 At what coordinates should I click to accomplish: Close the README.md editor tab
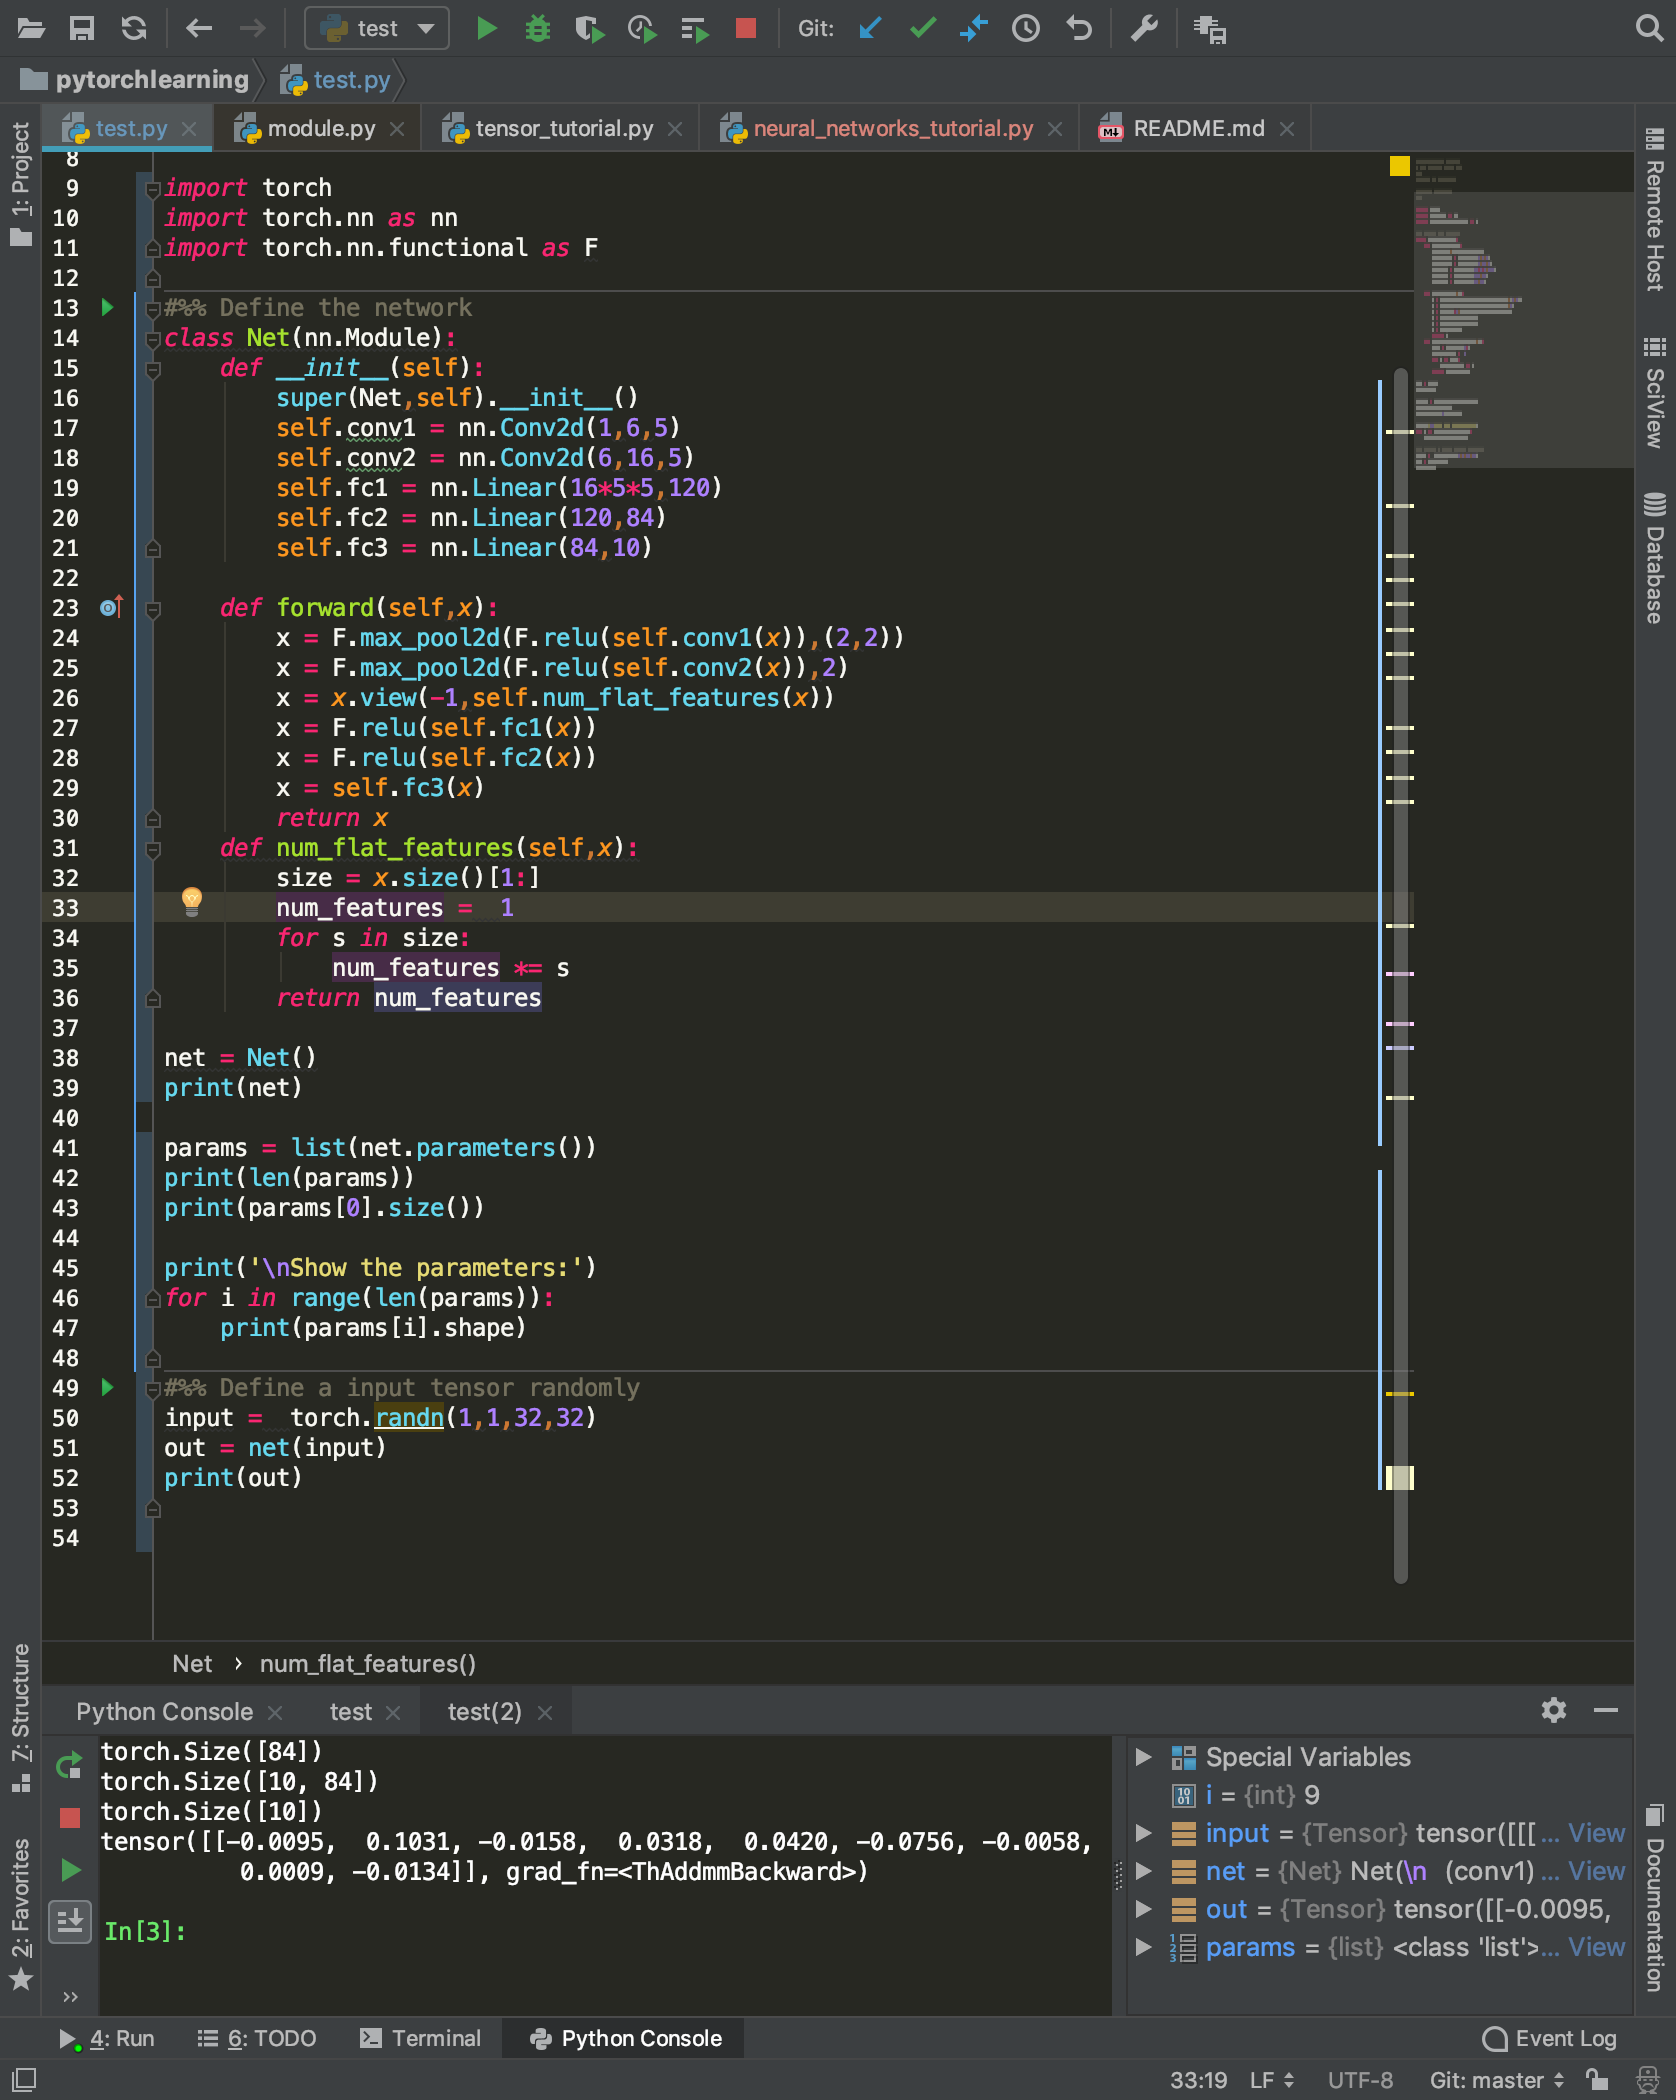tap(1287, 129)
